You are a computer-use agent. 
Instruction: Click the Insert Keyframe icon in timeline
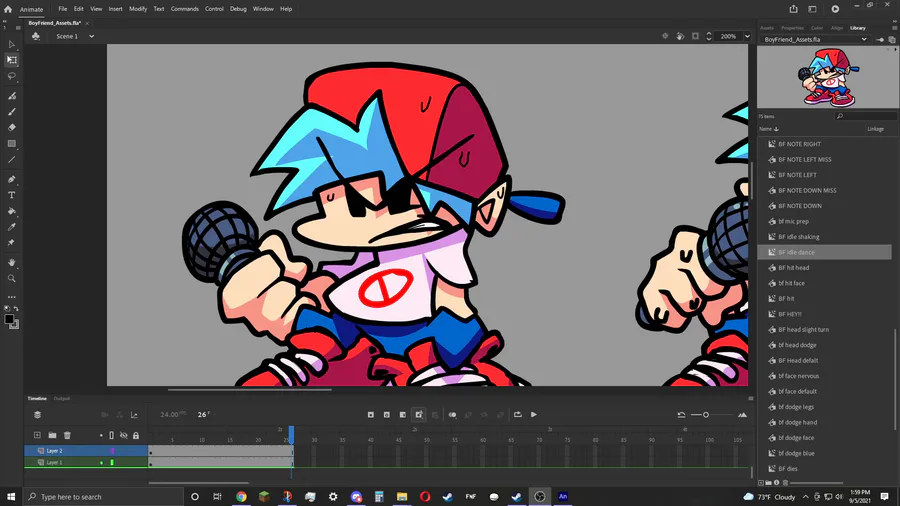tap(371, 415)
